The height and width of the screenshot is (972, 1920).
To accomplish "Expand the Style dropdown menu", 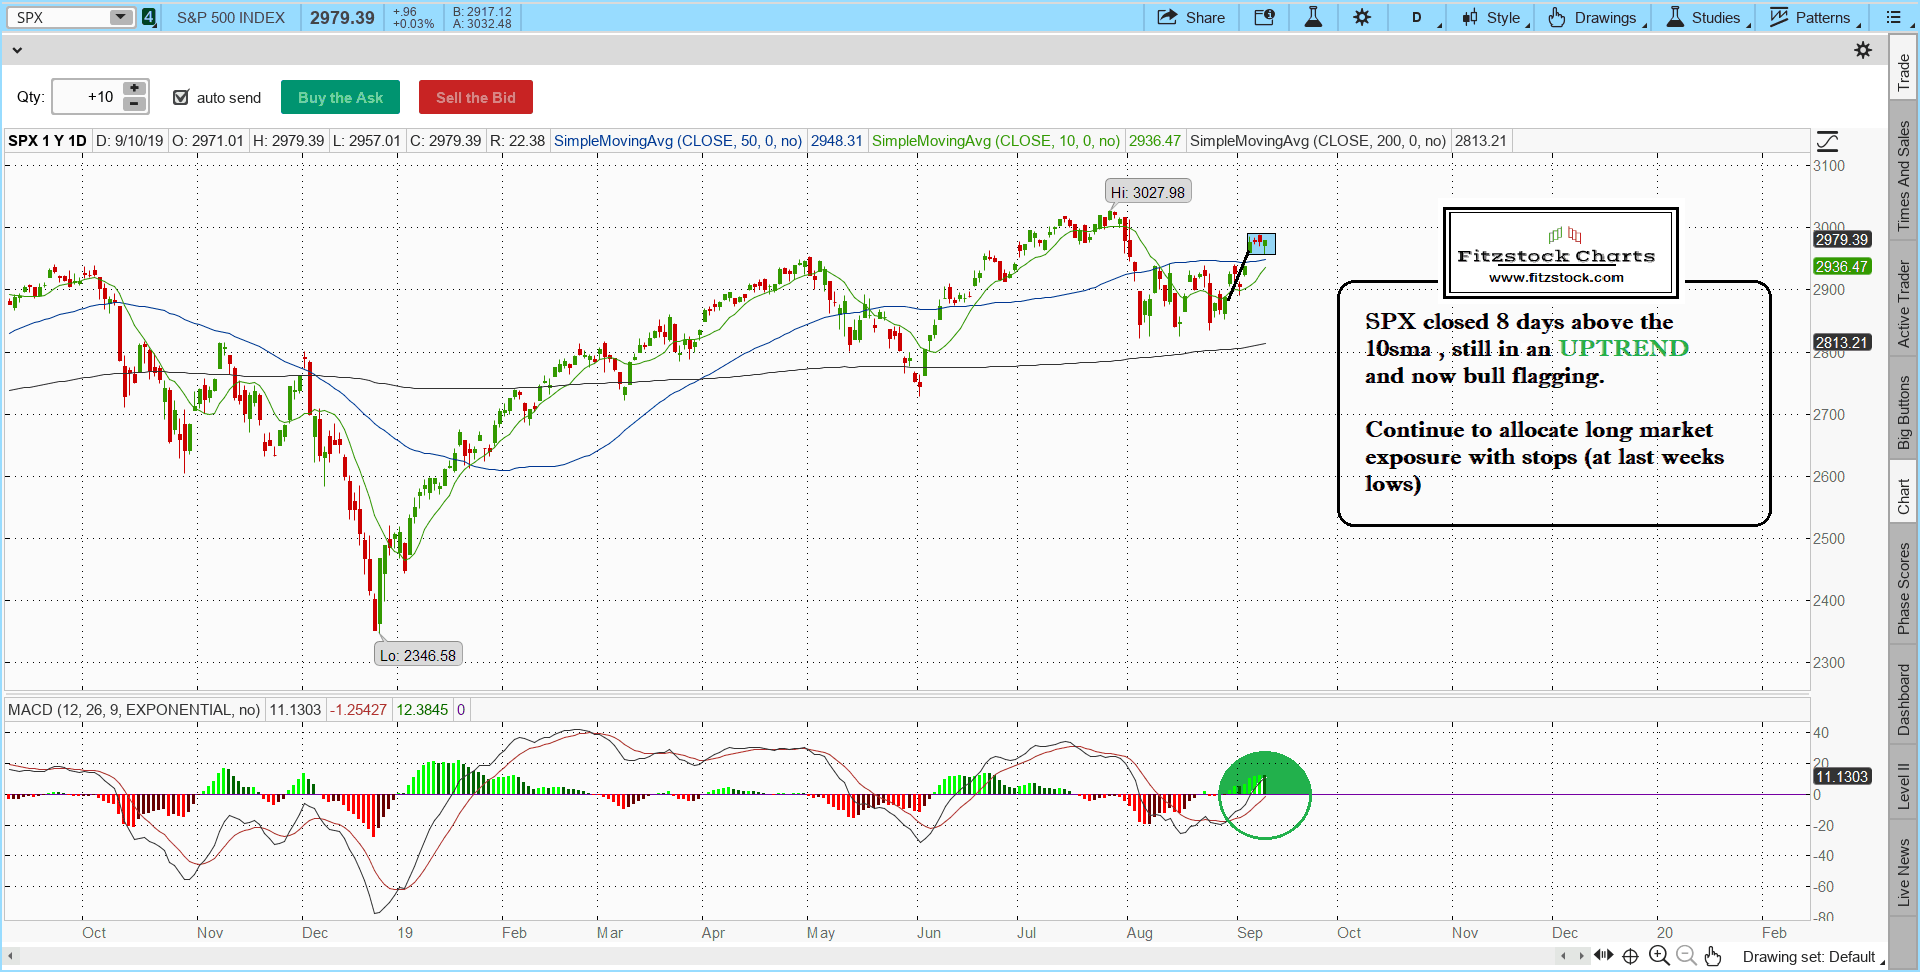I will (x=1495, y=17).
